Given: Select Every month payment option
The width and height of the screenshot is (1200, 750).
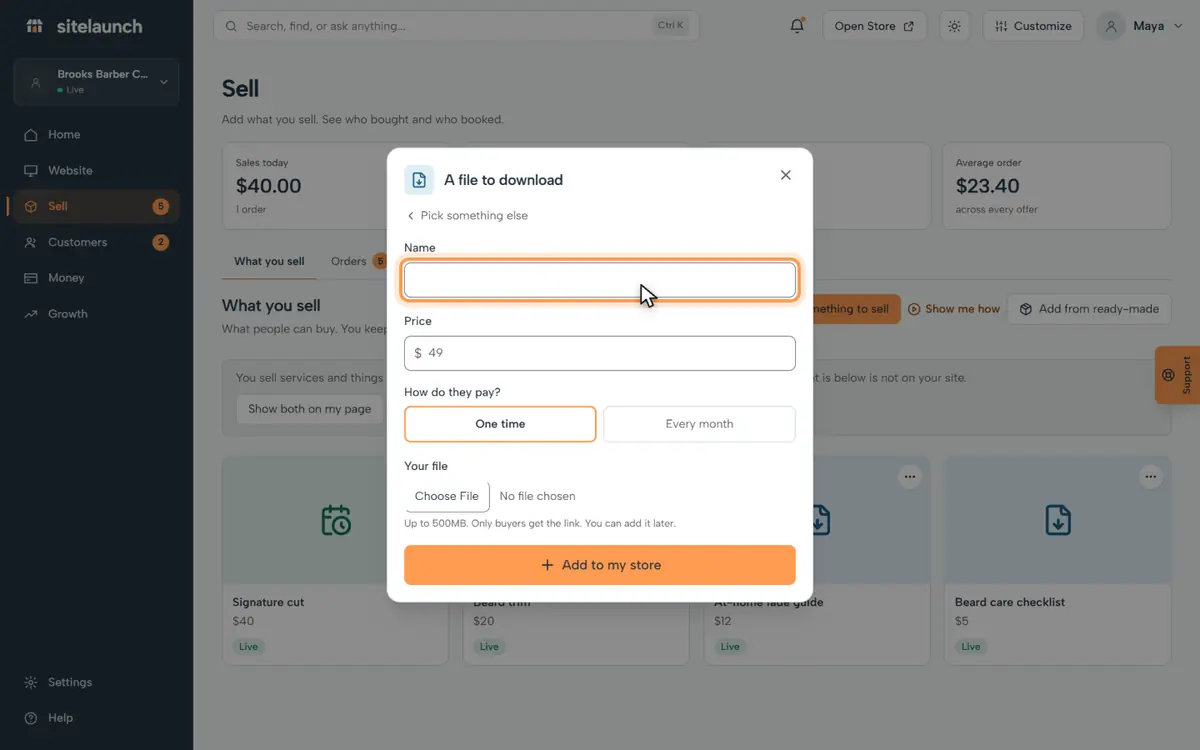Looking at the screenshot, I should click(699, 424).
